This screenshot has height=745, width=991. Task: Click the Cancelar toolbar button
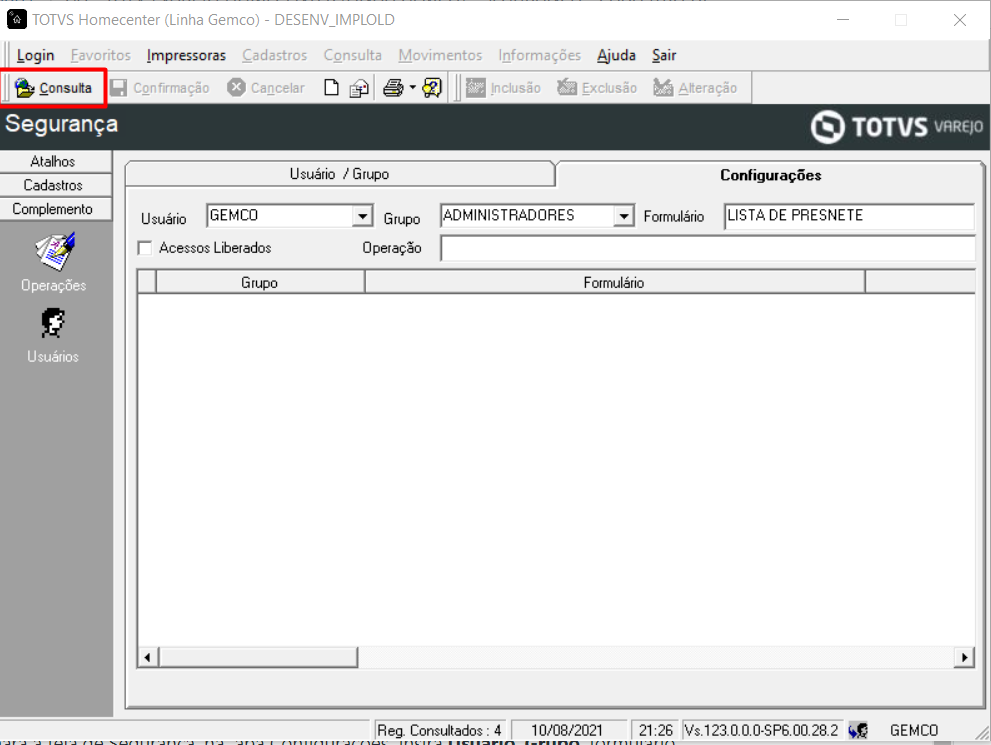point(266,88)
